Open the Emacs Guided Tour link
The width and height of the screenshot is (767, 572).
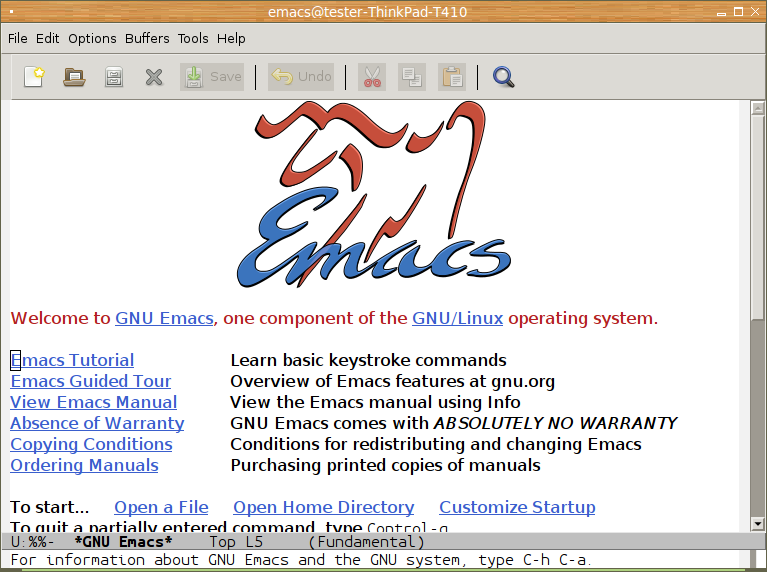(x=90, y=382)
